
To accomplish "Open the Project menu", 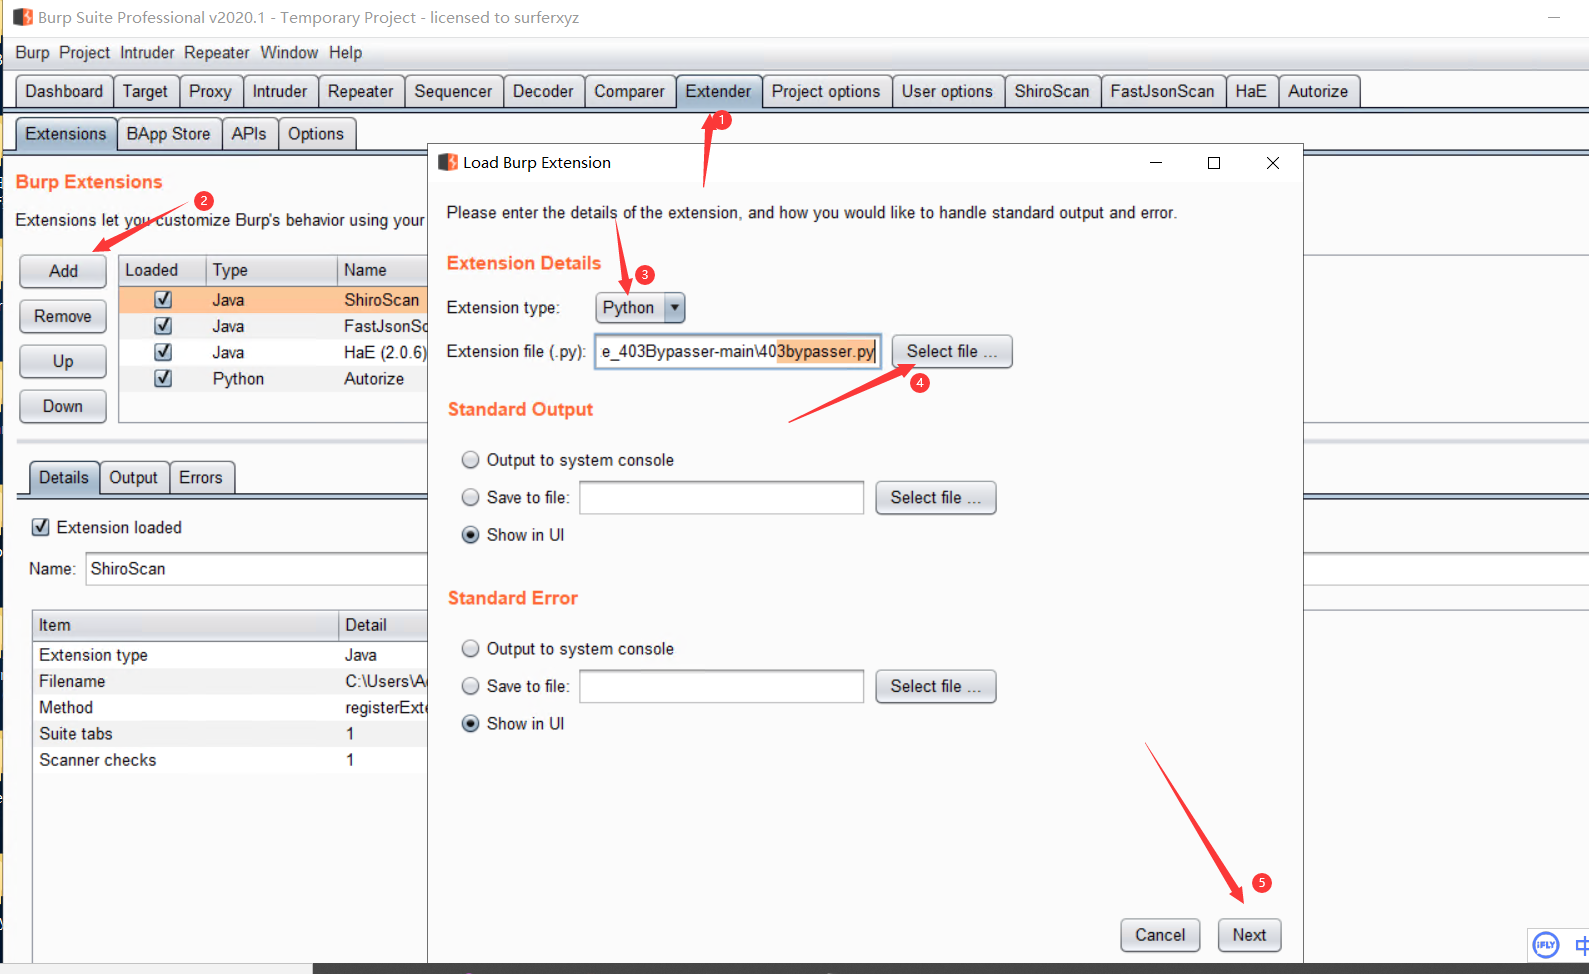I will pyautogui.click(x=84, y=52).
